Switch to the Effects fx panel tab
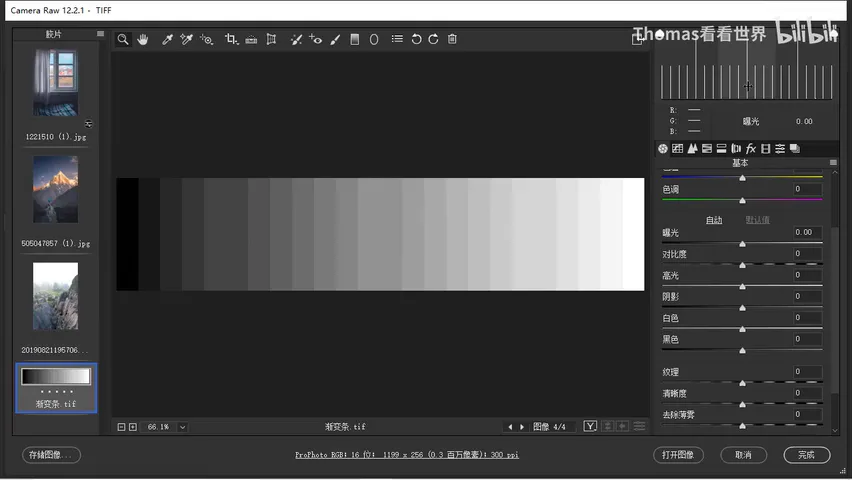 [x=751, y=148]
